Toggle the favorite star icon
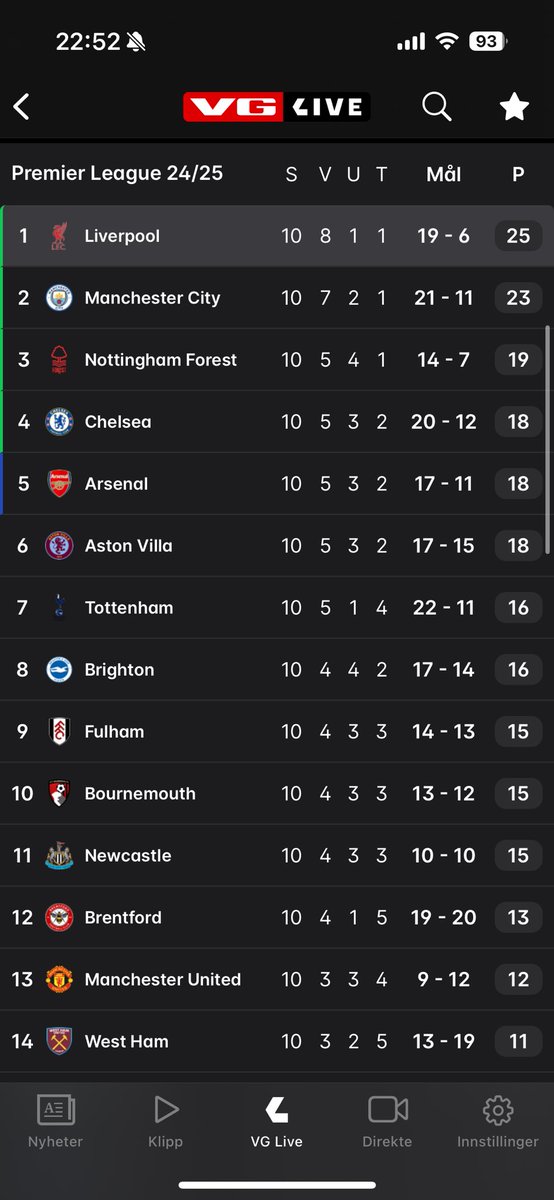This screenshot has height=1200, width=554. [514, 106]
